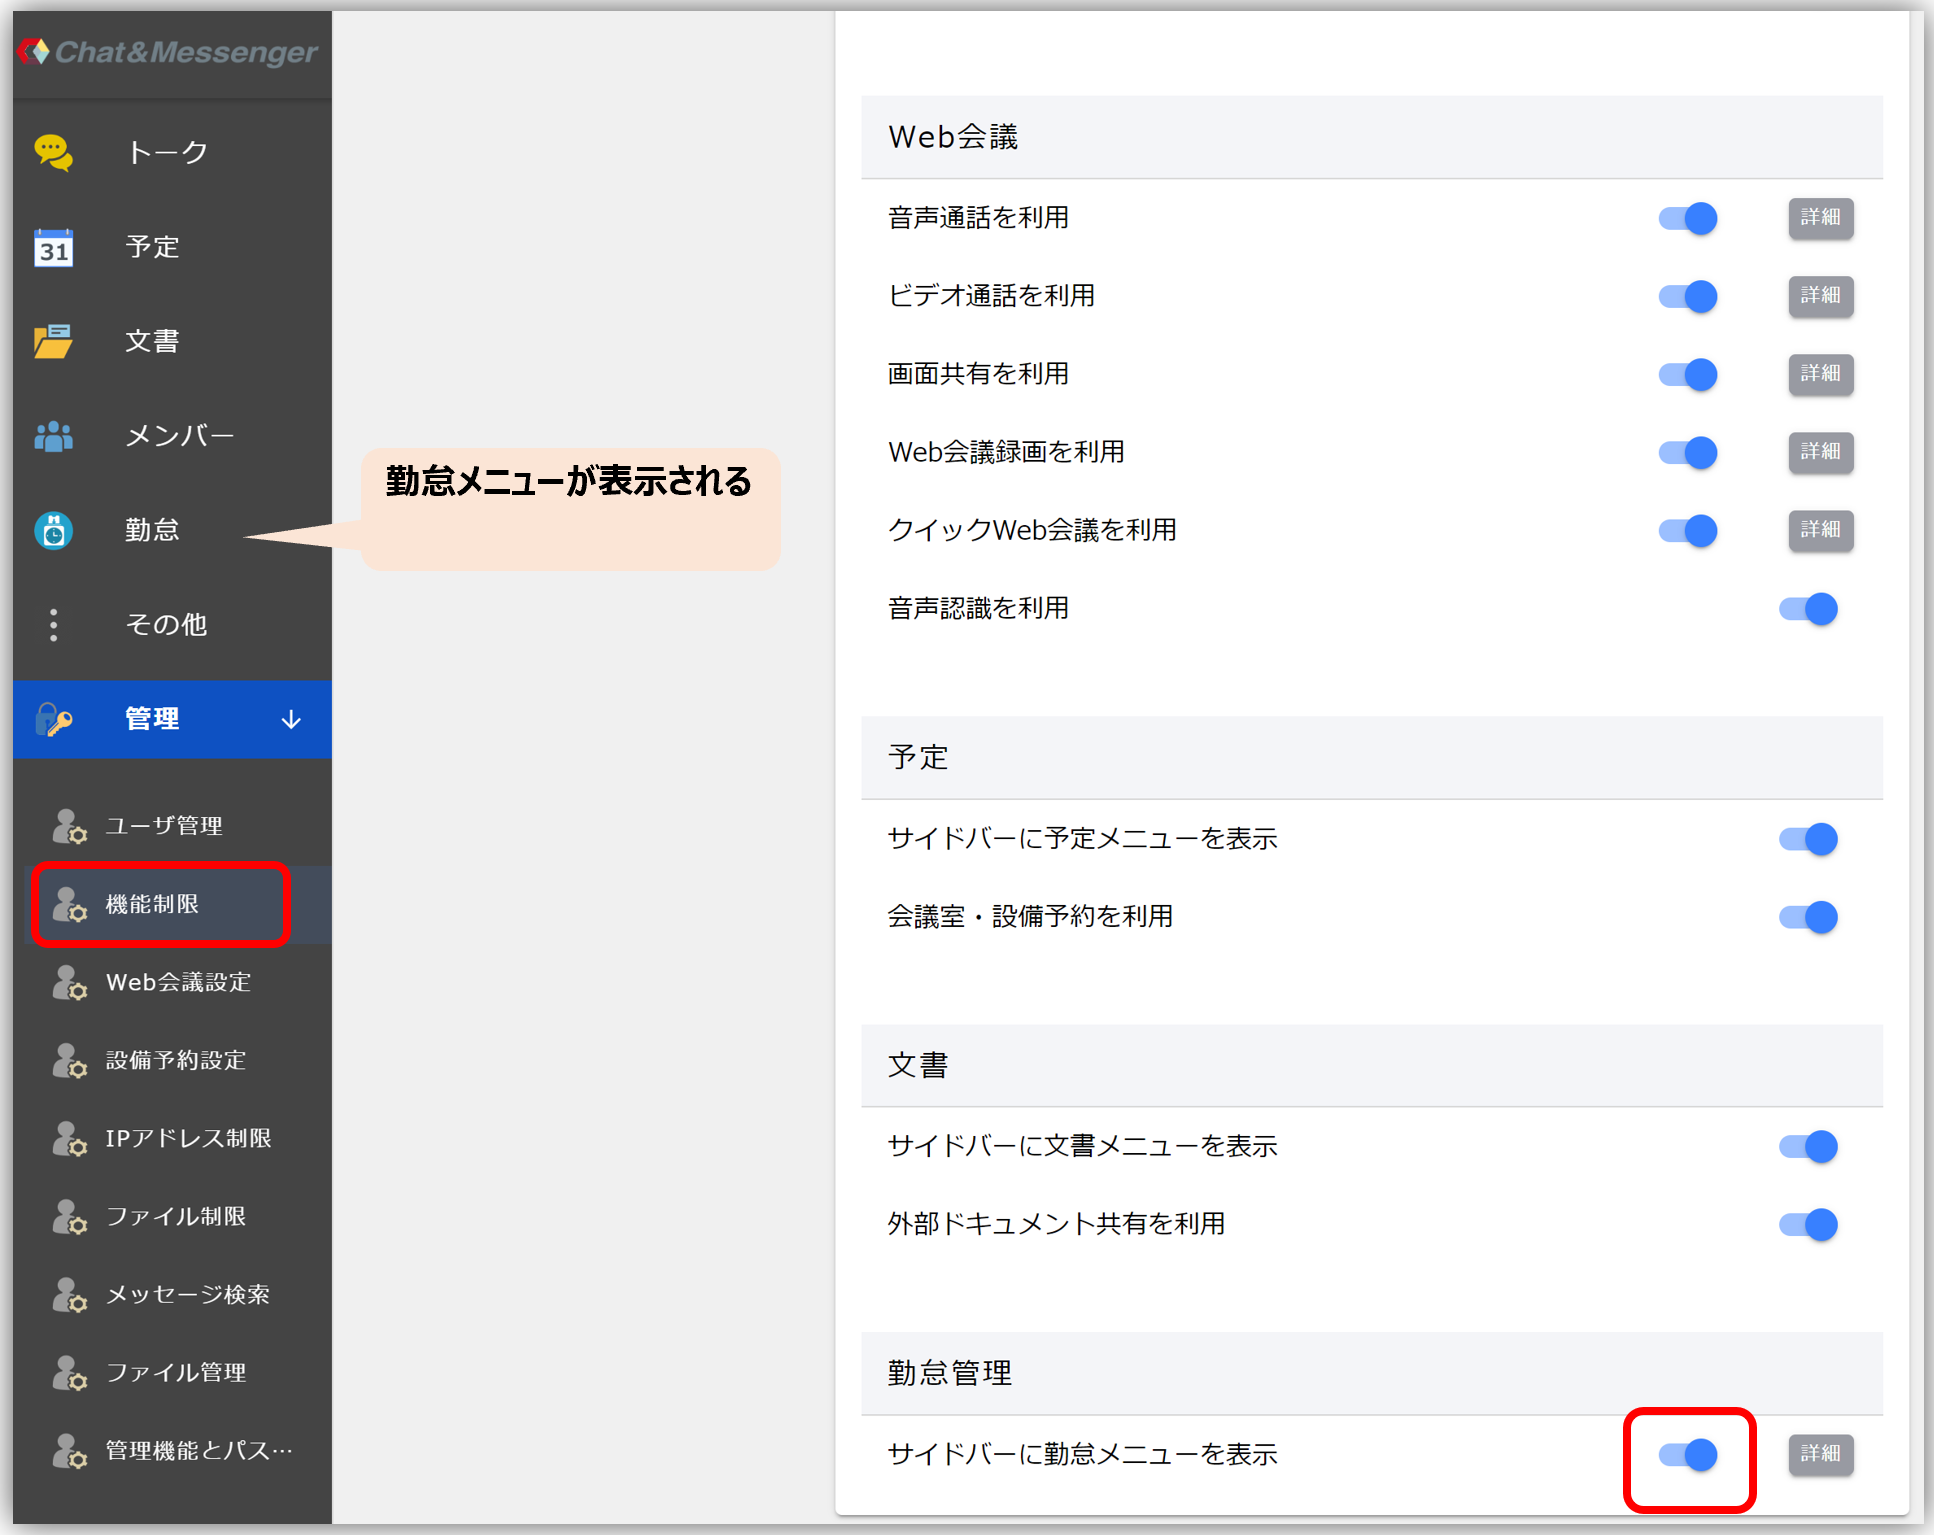
Task: Open 詳細 for 画面共有を利用
Action: point(1820,374)
